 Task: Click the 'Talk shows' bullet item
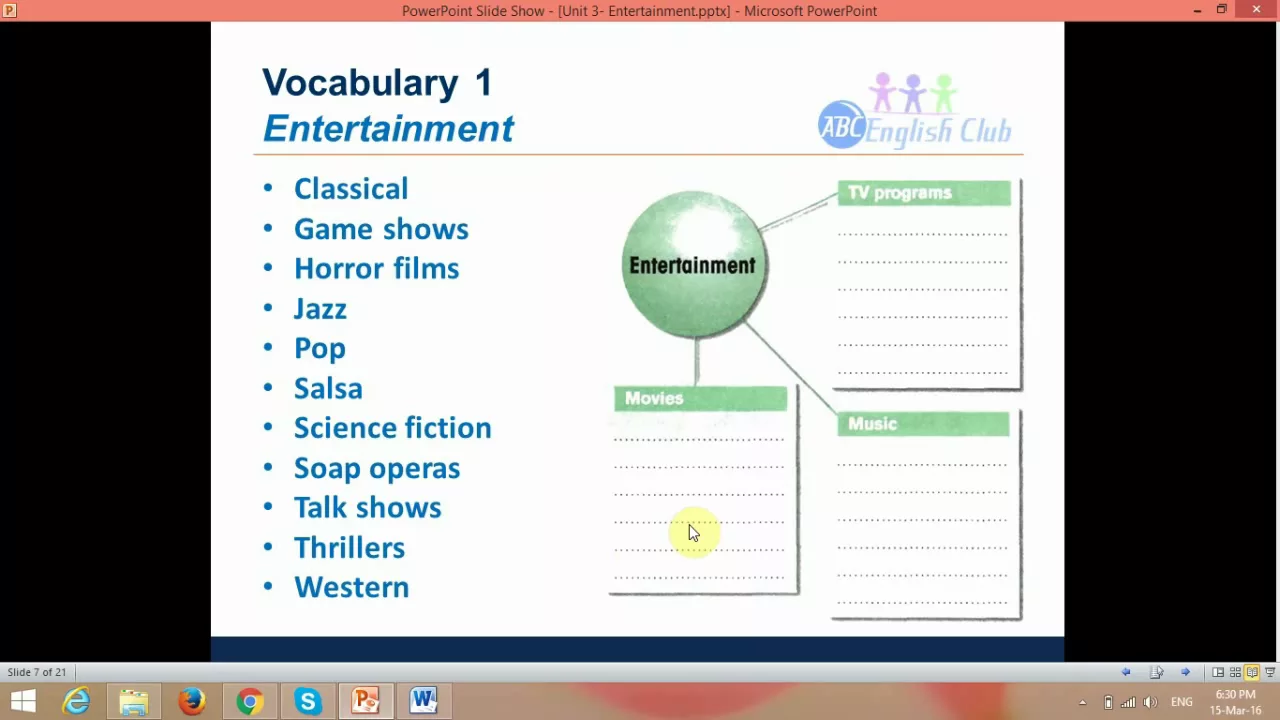point(367,508)
